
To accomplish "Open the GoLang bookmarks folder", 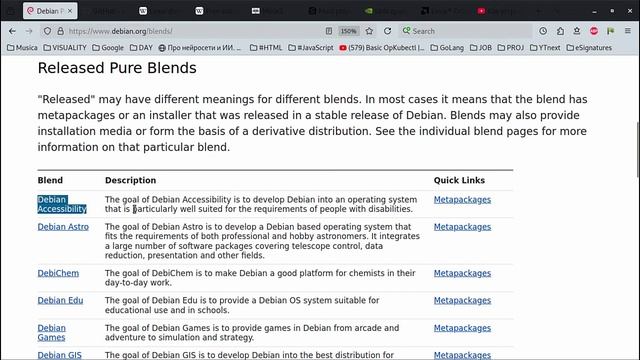I will [x=447, y=48].
